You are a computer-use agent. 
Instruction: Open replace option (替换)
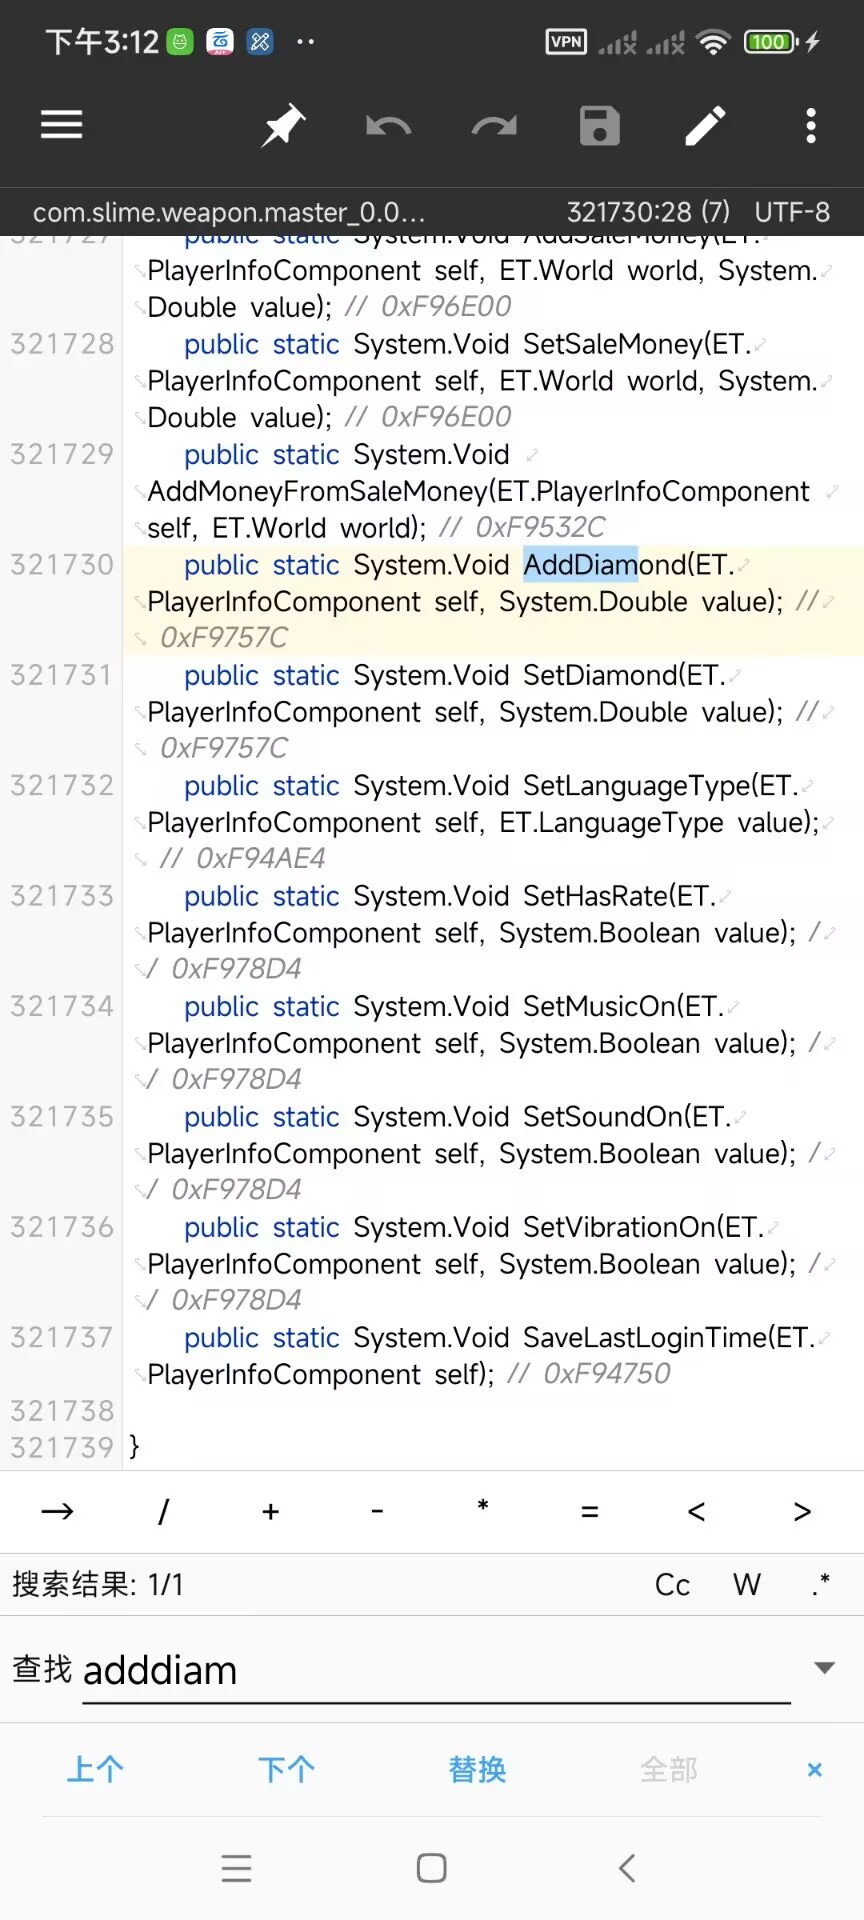point(478,1770)
